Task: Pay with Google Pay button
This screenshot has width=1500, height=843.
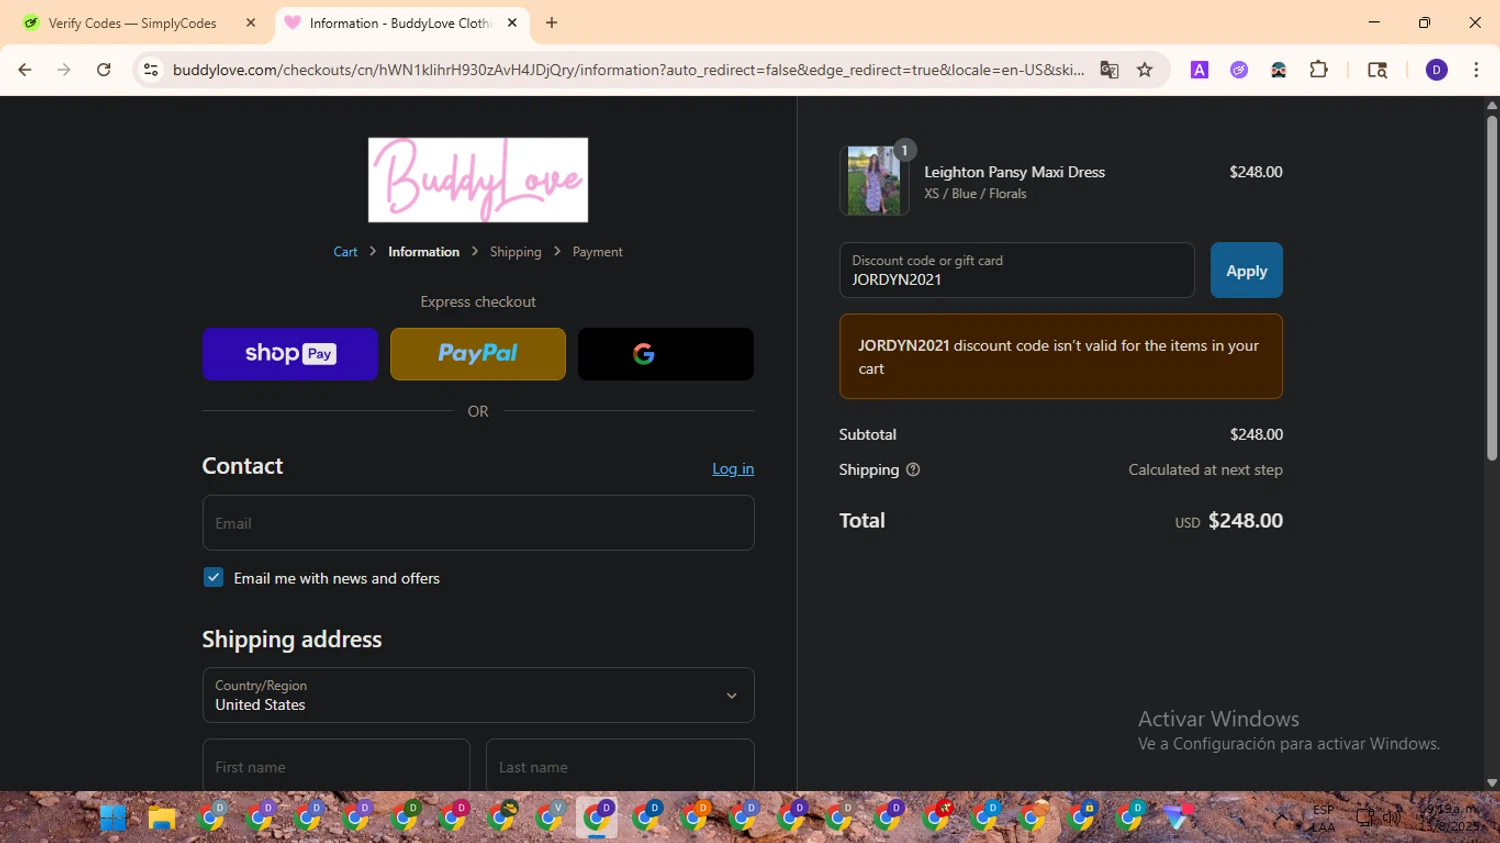Action: (666, 354)
